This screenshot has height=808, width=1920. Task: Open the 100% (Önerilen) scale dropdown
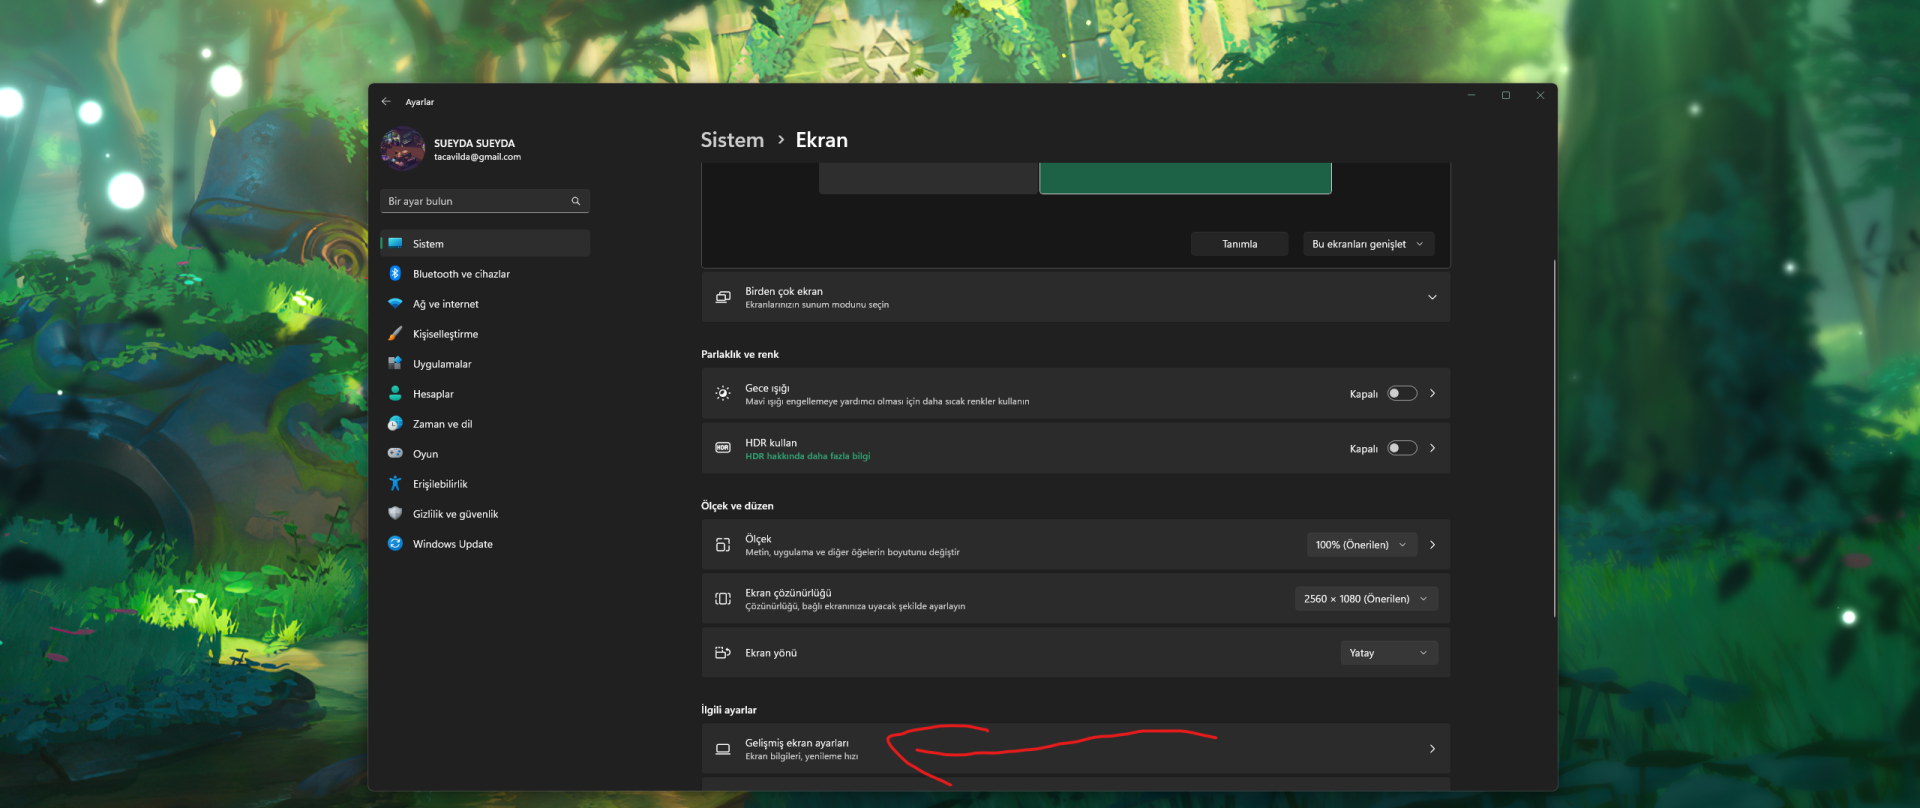(x=1361, y=545)
